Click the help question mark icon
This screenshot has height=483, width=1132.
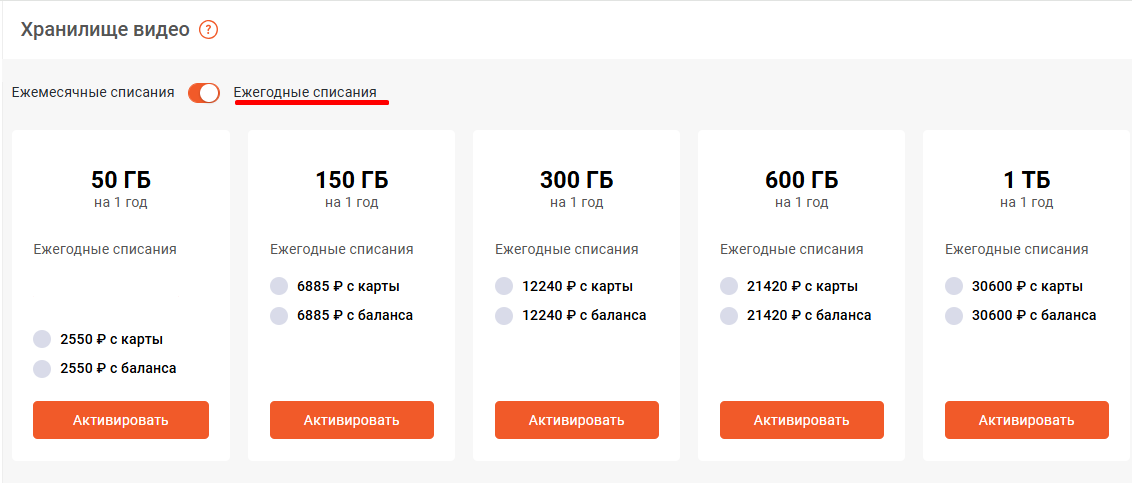click(x=208, y=30)
